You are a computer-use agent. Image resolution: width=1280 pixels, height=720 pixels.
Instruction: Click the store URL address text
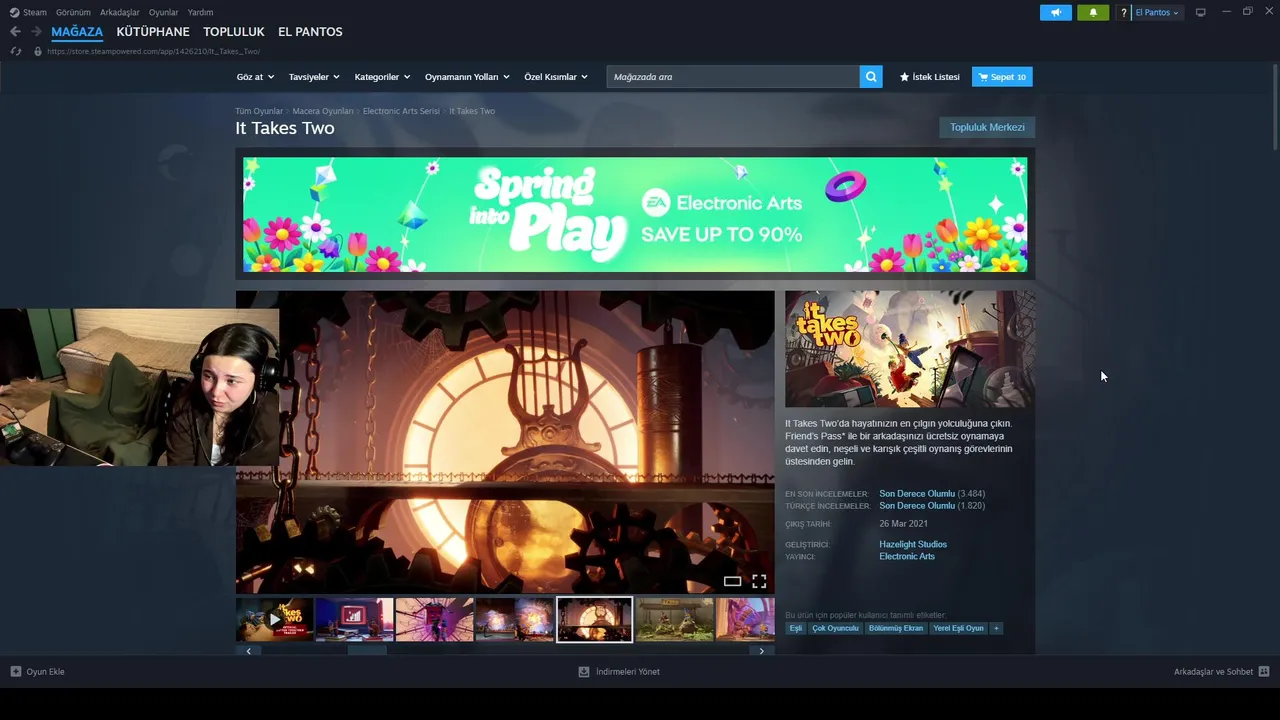(x=154, y=51)
